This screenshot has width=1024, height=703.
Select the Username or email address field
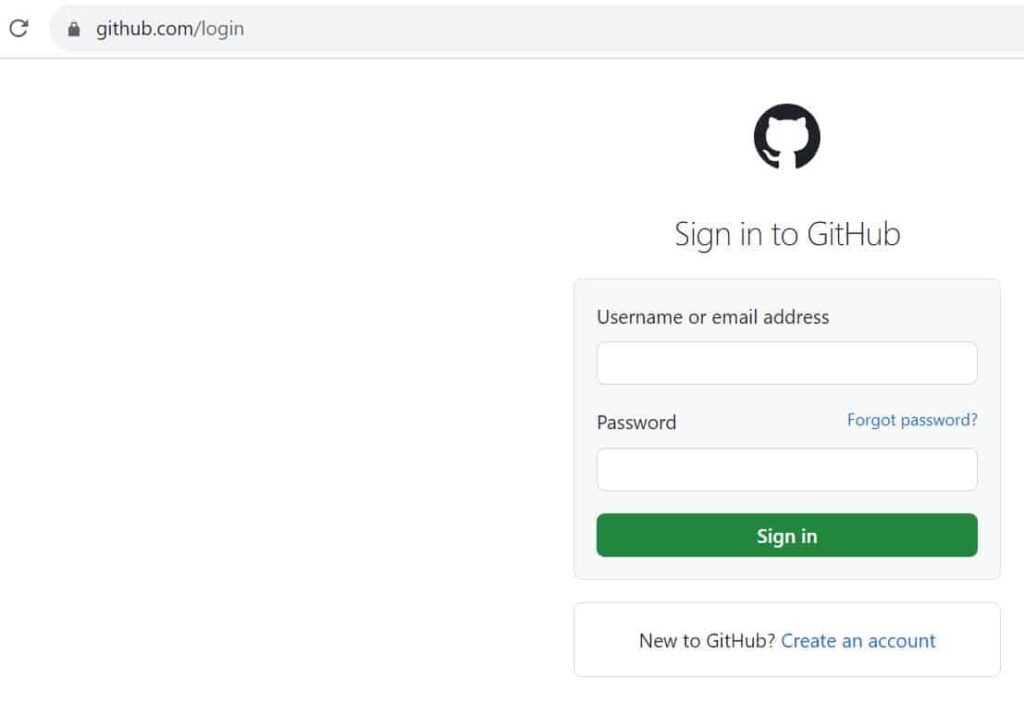786,362
